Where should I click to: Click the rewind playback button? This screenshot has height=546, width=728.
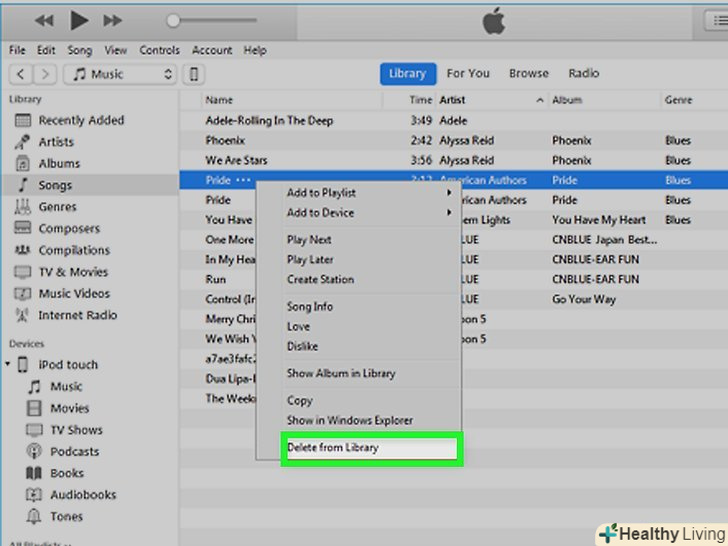45,20
